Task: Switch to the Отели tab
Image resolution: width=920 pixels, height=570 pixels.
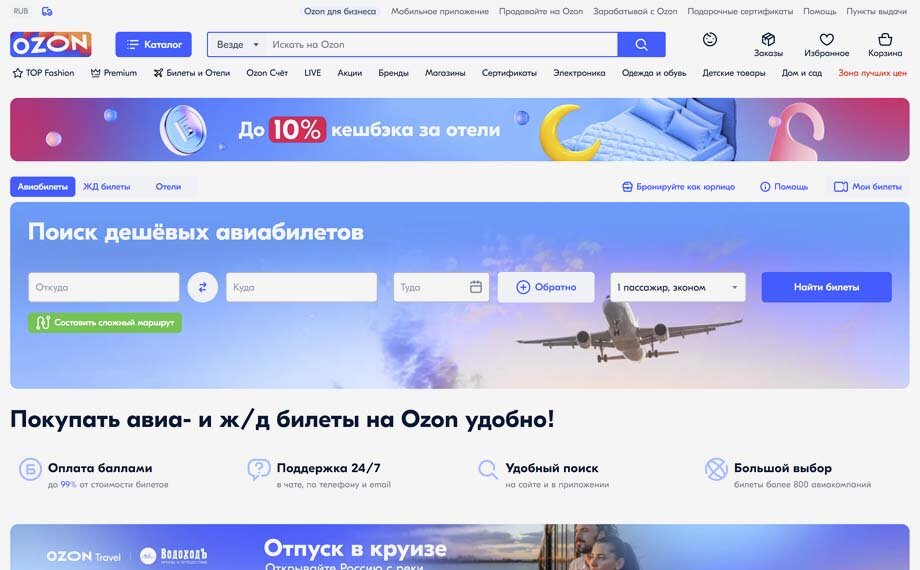Action: coord(168,187)
